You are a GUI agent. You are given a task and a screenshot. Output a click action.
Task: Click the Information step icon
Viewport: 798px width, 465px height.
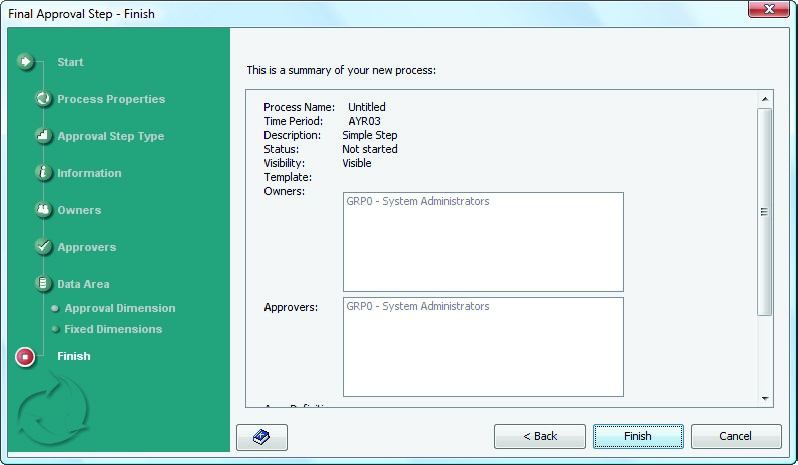43,173
